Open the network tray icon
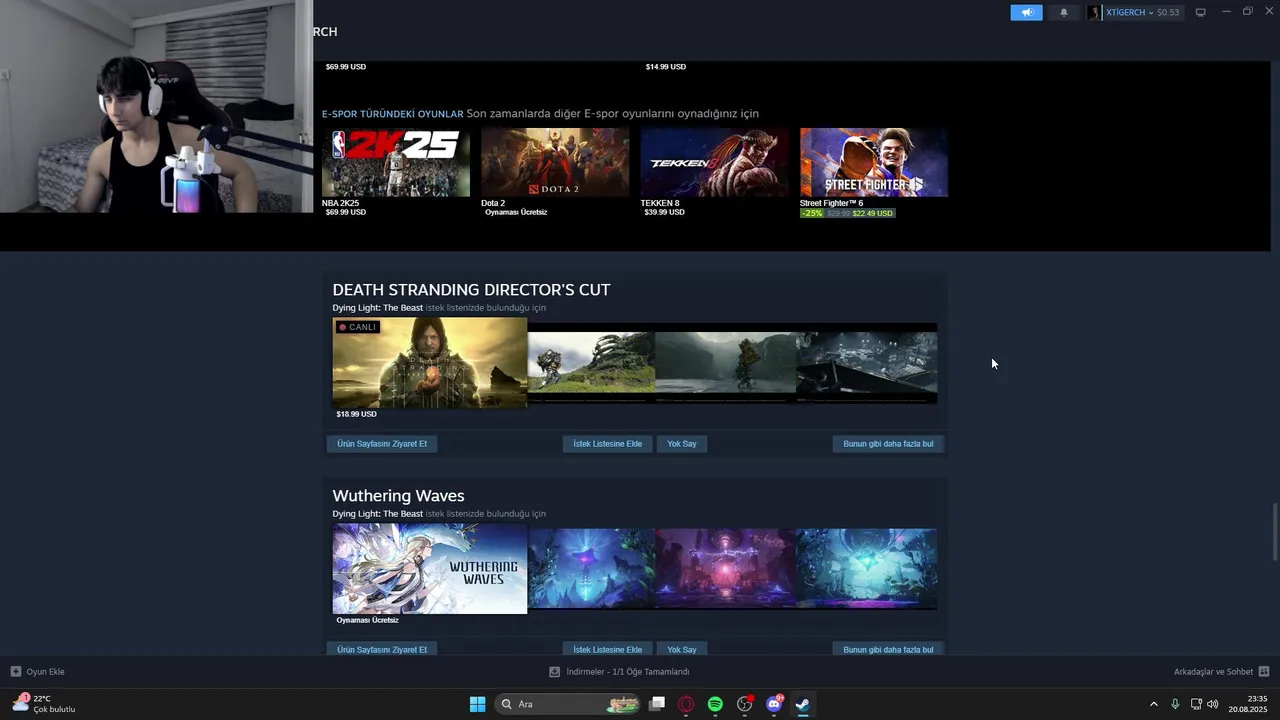Viewport: 1280px width, 720px height. point(1196,704)
